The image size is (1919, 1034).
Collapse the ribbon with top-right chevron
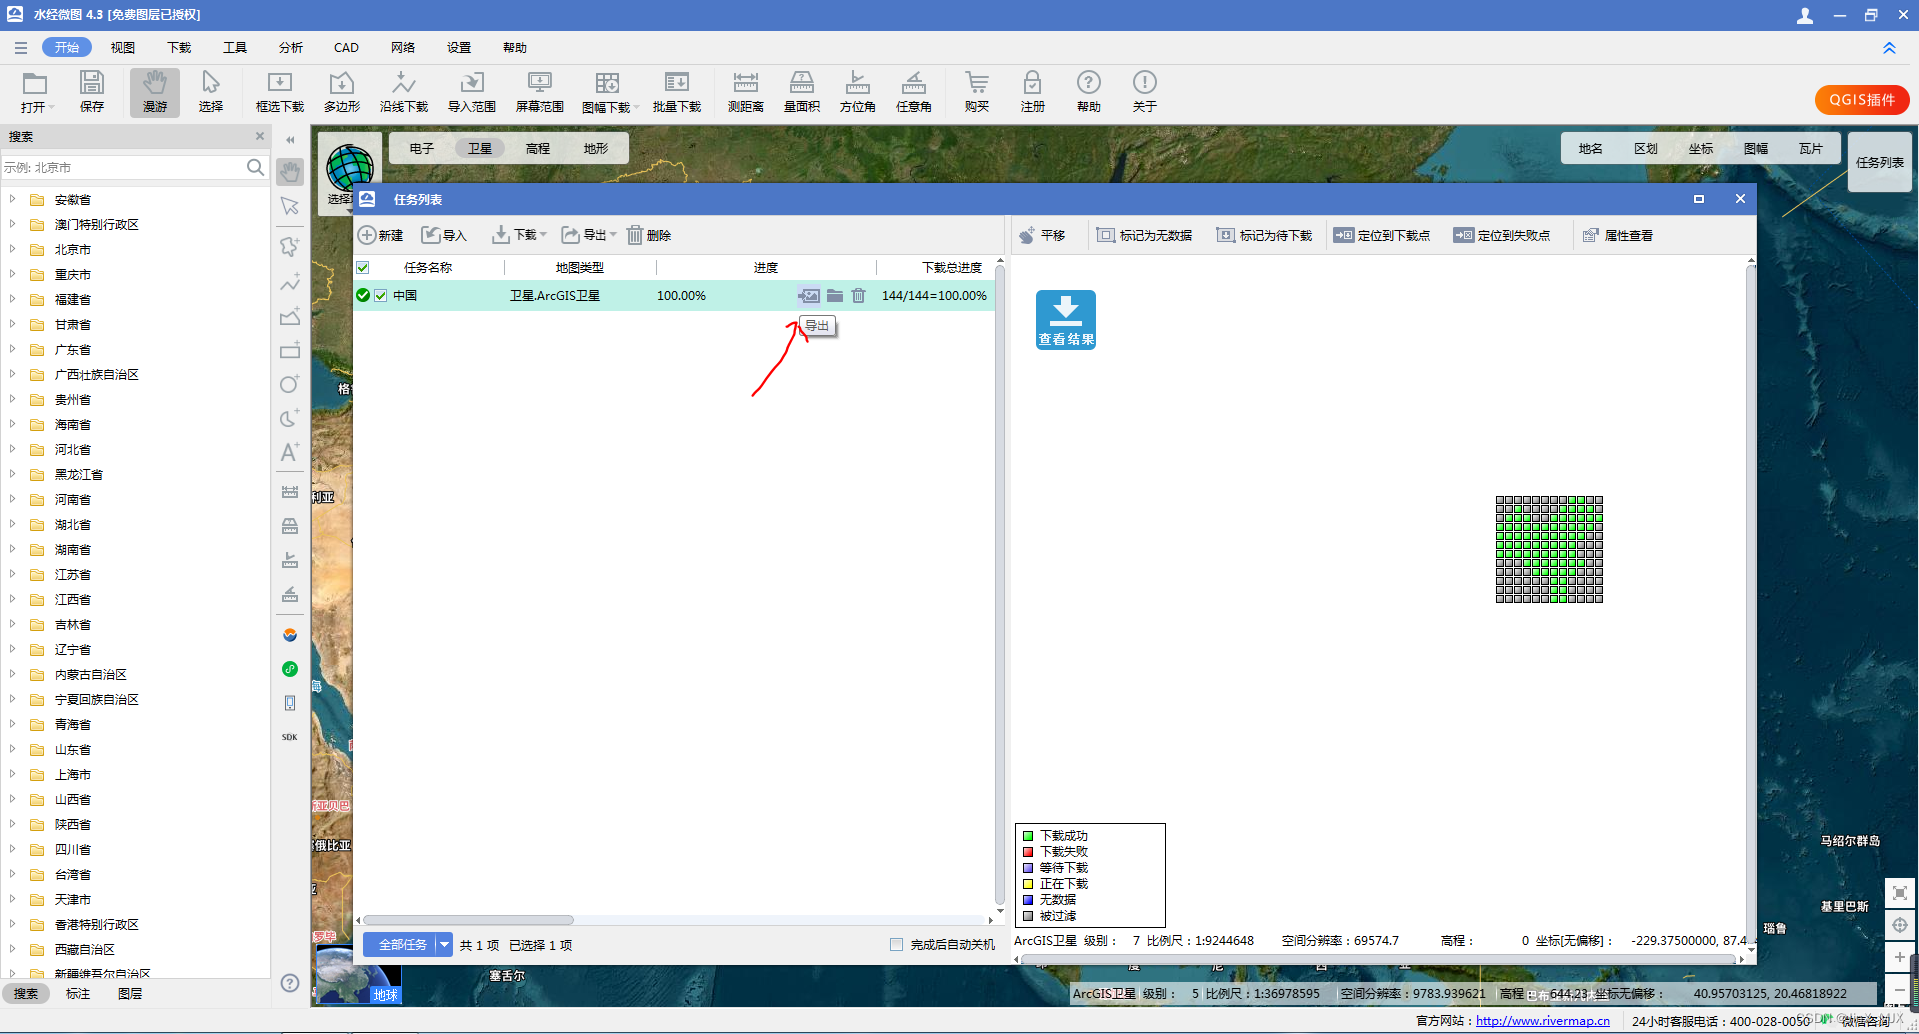[x=1889, y=48]
